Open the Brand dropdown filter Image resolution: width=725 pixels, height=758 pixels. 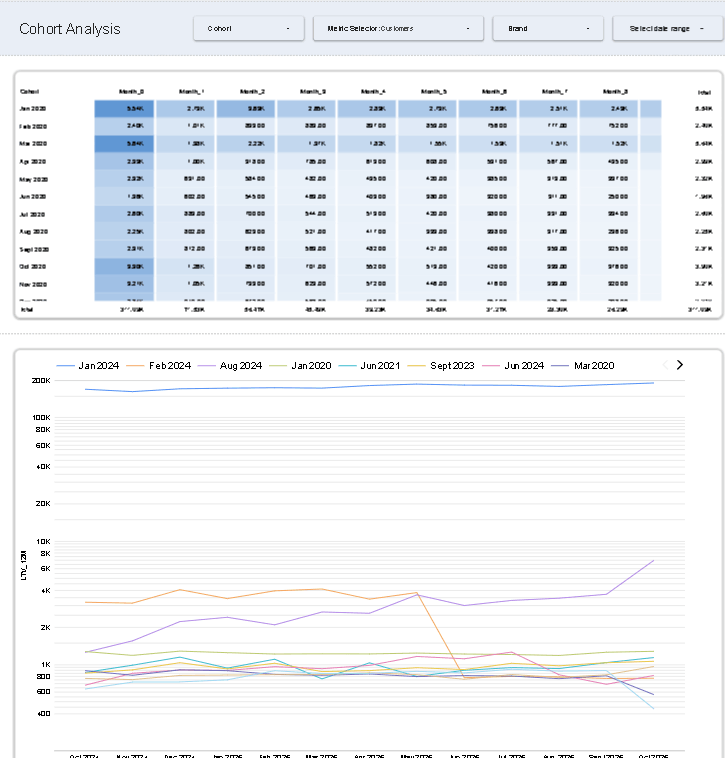548,29
